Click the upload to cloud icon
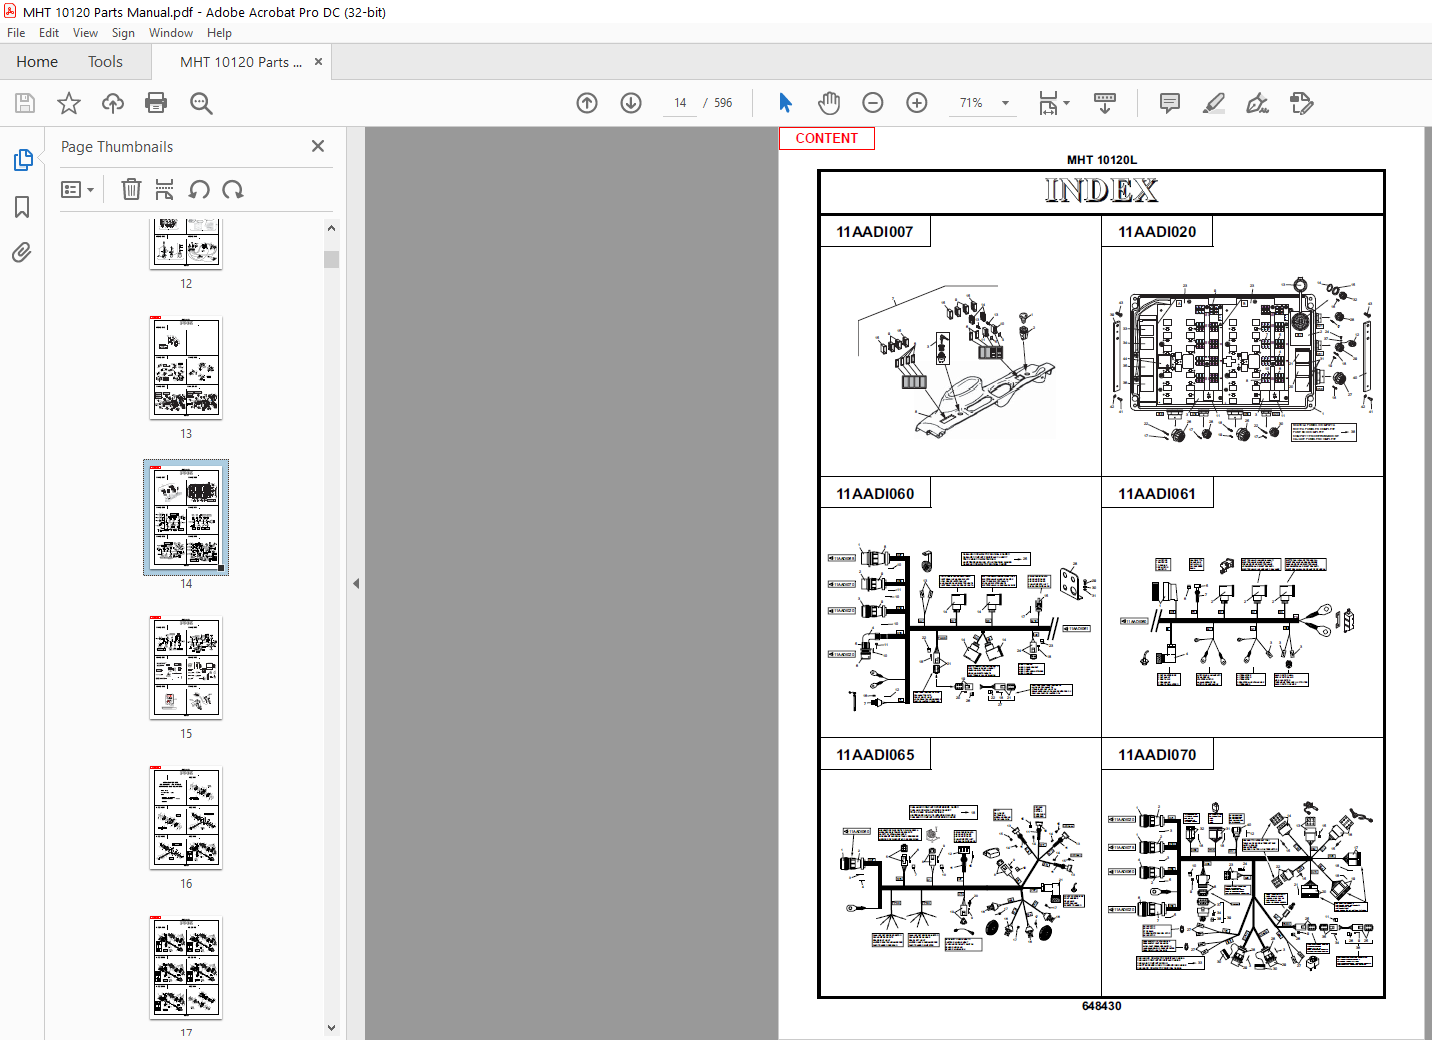 [x=113, y=103]
